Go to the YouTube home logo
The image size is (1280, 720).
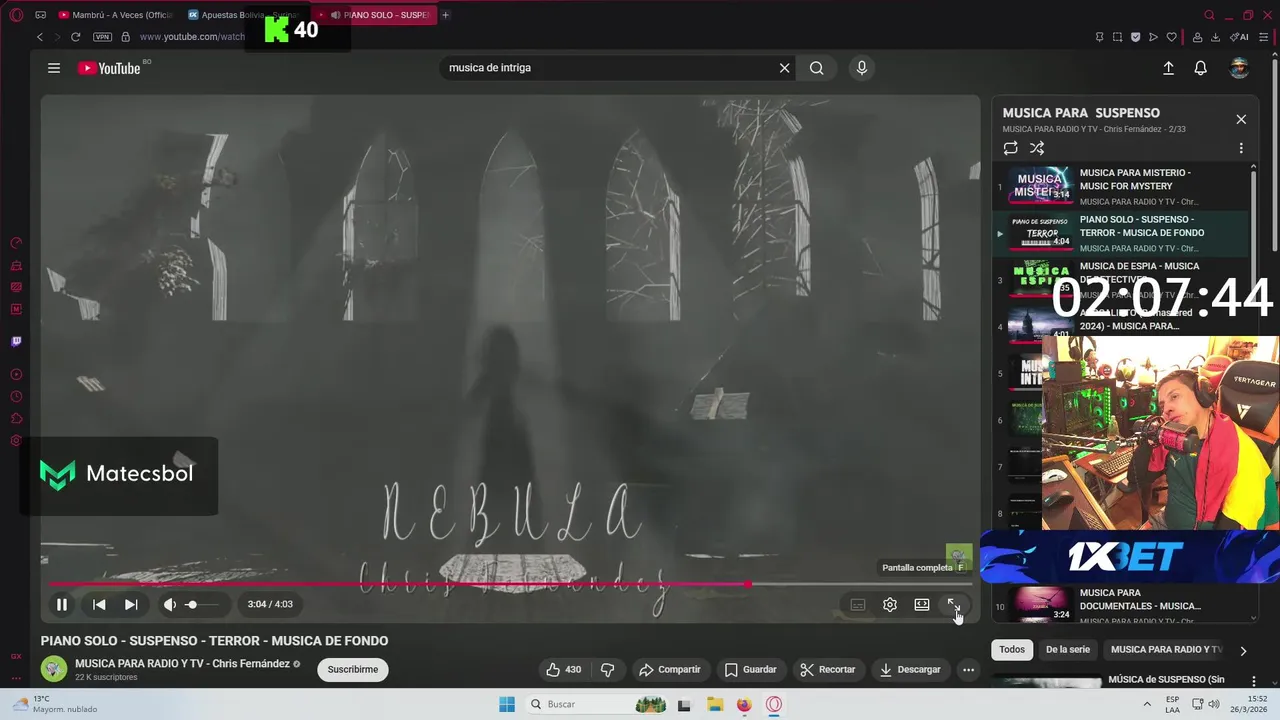(110, 68)
